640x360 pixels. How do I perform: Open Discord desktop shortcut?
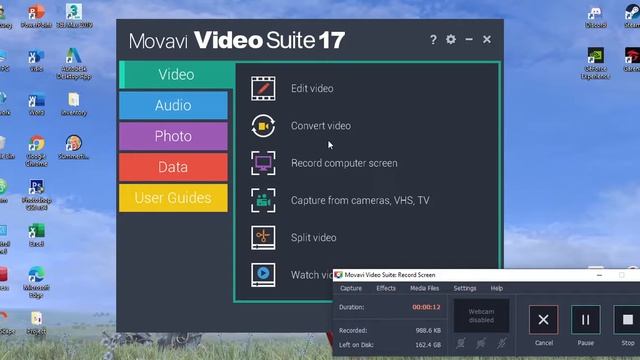(596, 18)
